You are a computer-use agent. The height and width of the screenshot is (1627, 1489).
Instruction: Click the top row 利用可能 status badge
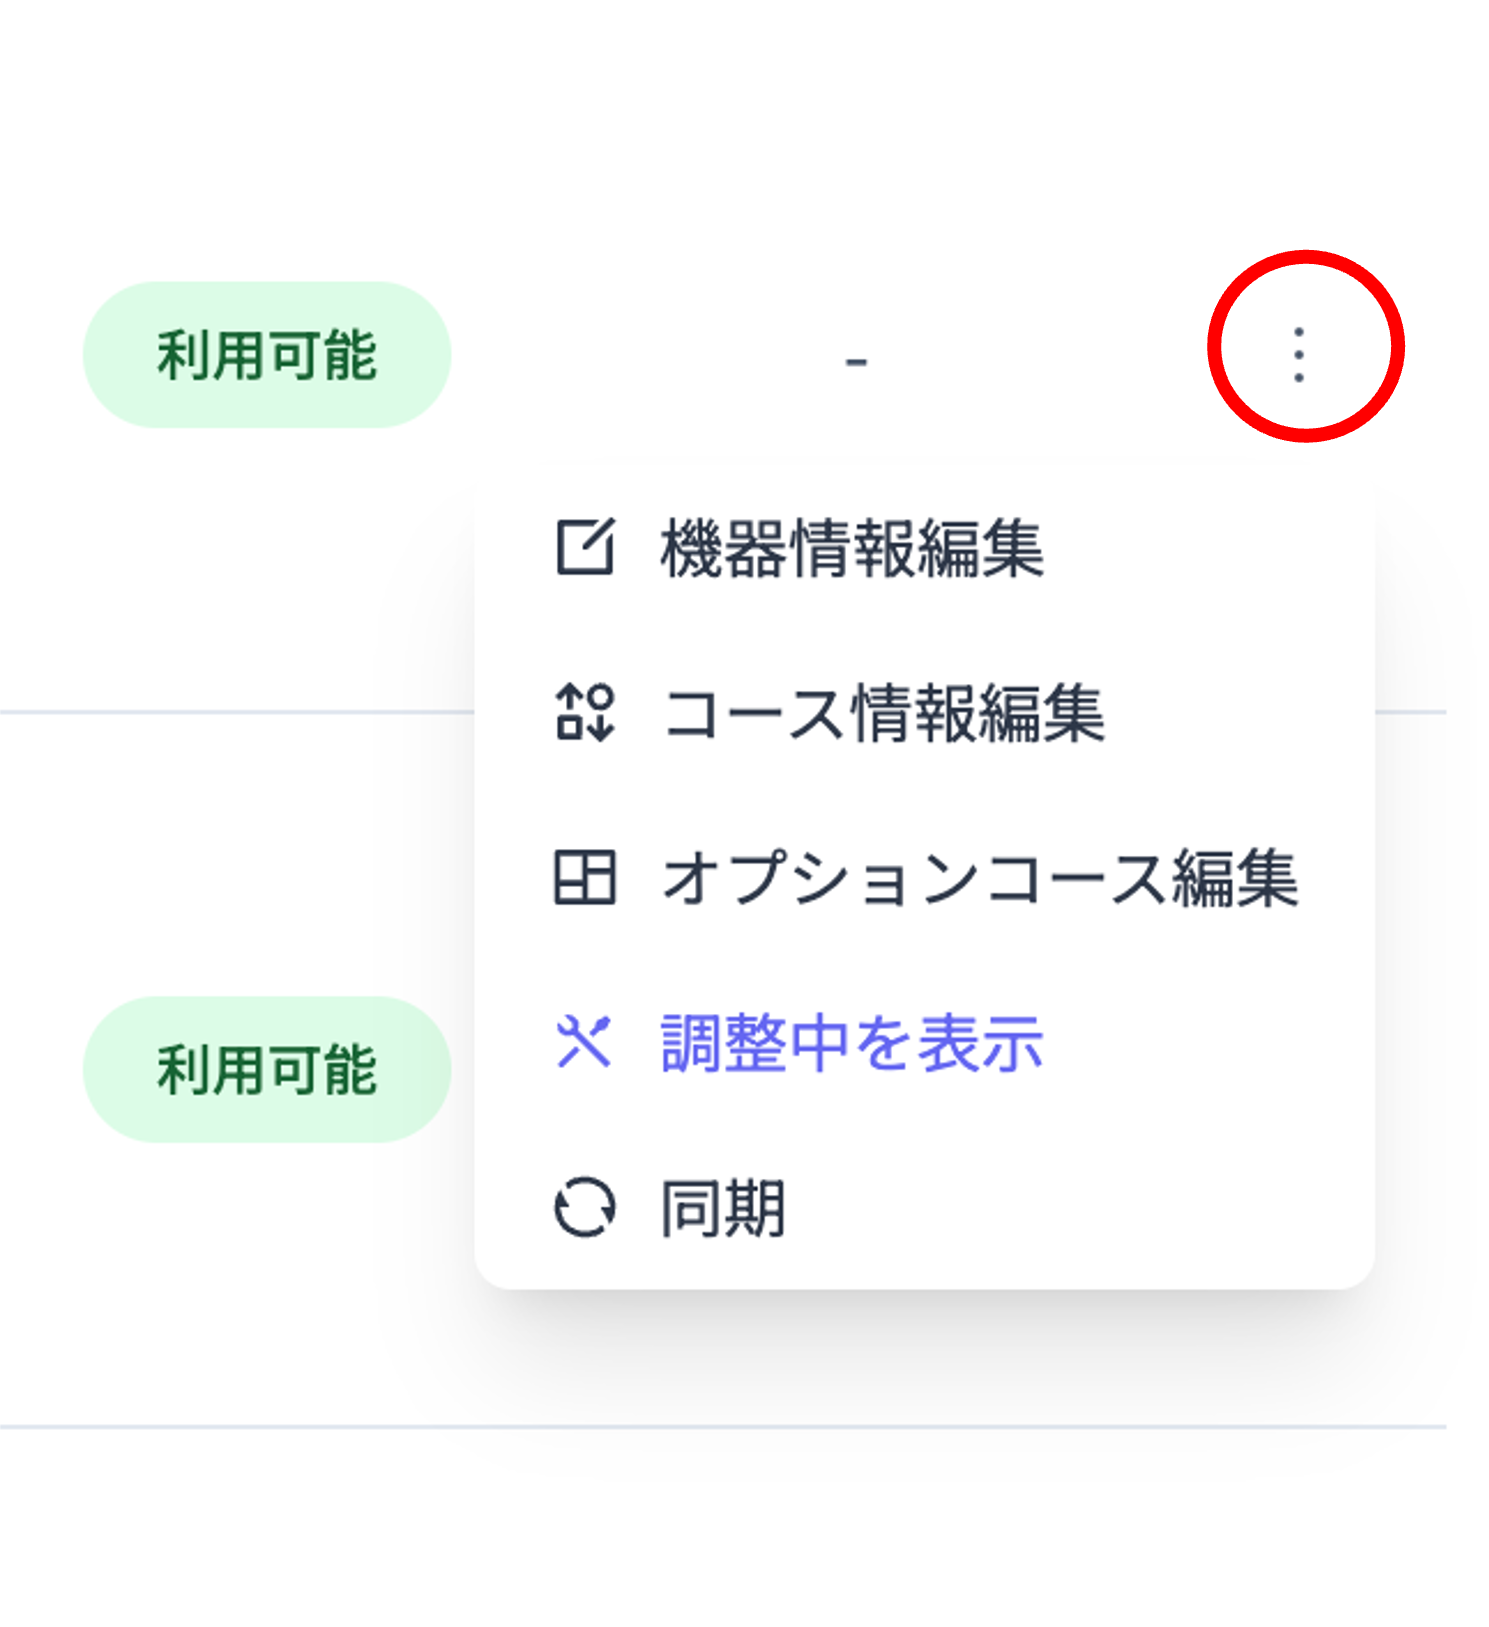point(267,355)
